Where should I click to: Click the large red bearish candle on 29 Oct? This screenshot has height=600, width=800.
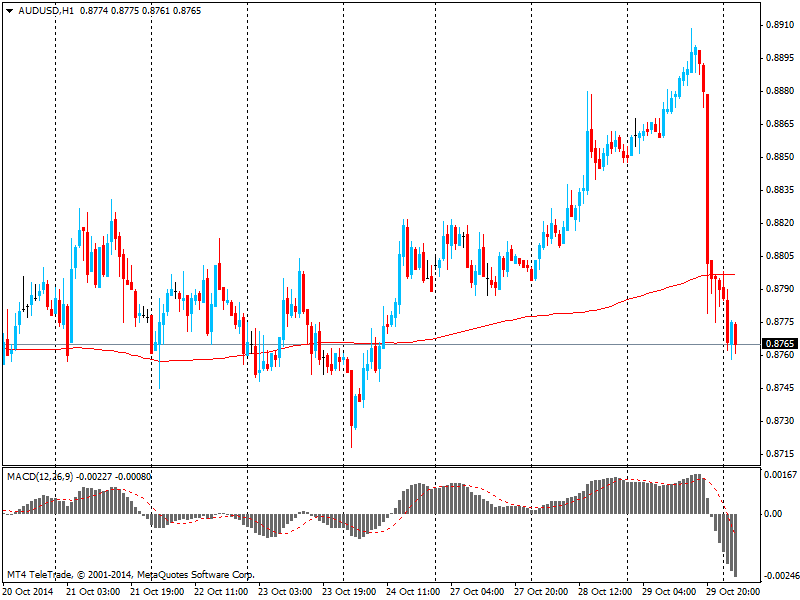coord(707,180)
